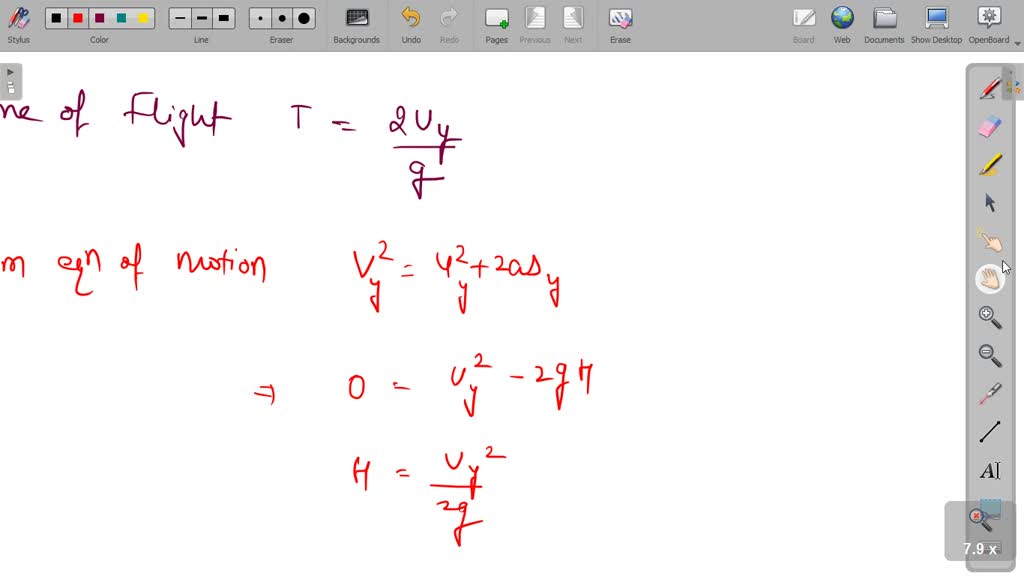Select the Eraser tool in the right palette
1024x576 pixels.
pos(989,124)
